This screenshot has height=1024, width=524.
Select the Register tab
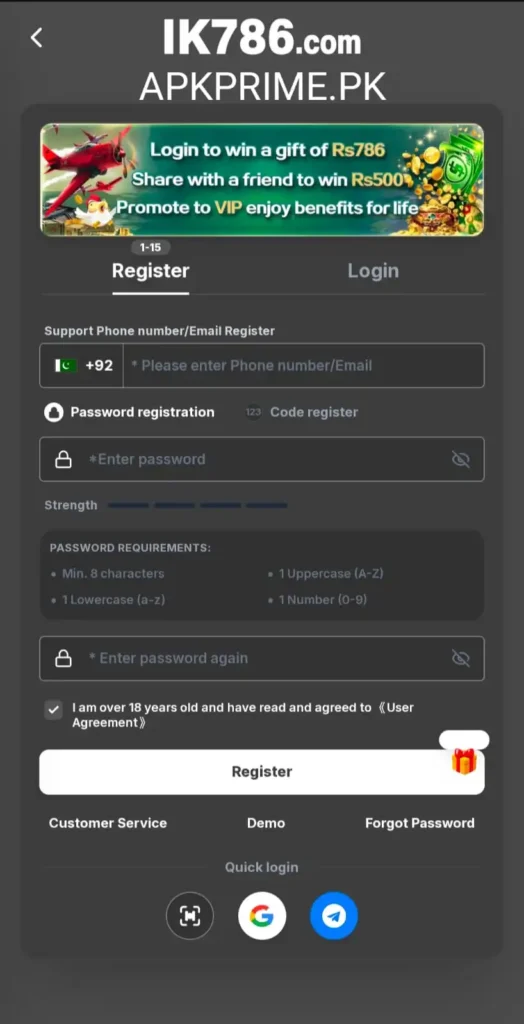coord(151,271)
